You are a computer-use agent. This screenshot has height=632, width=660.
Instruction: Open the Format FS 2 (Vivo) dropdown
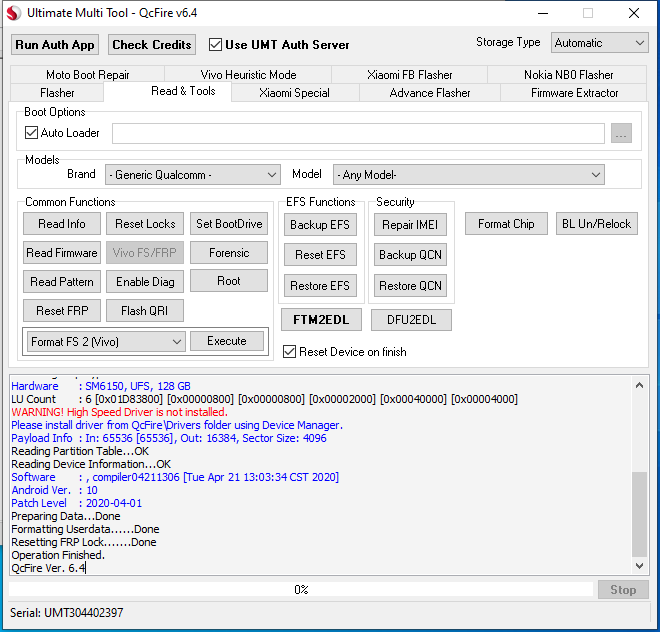pos(106,341)
